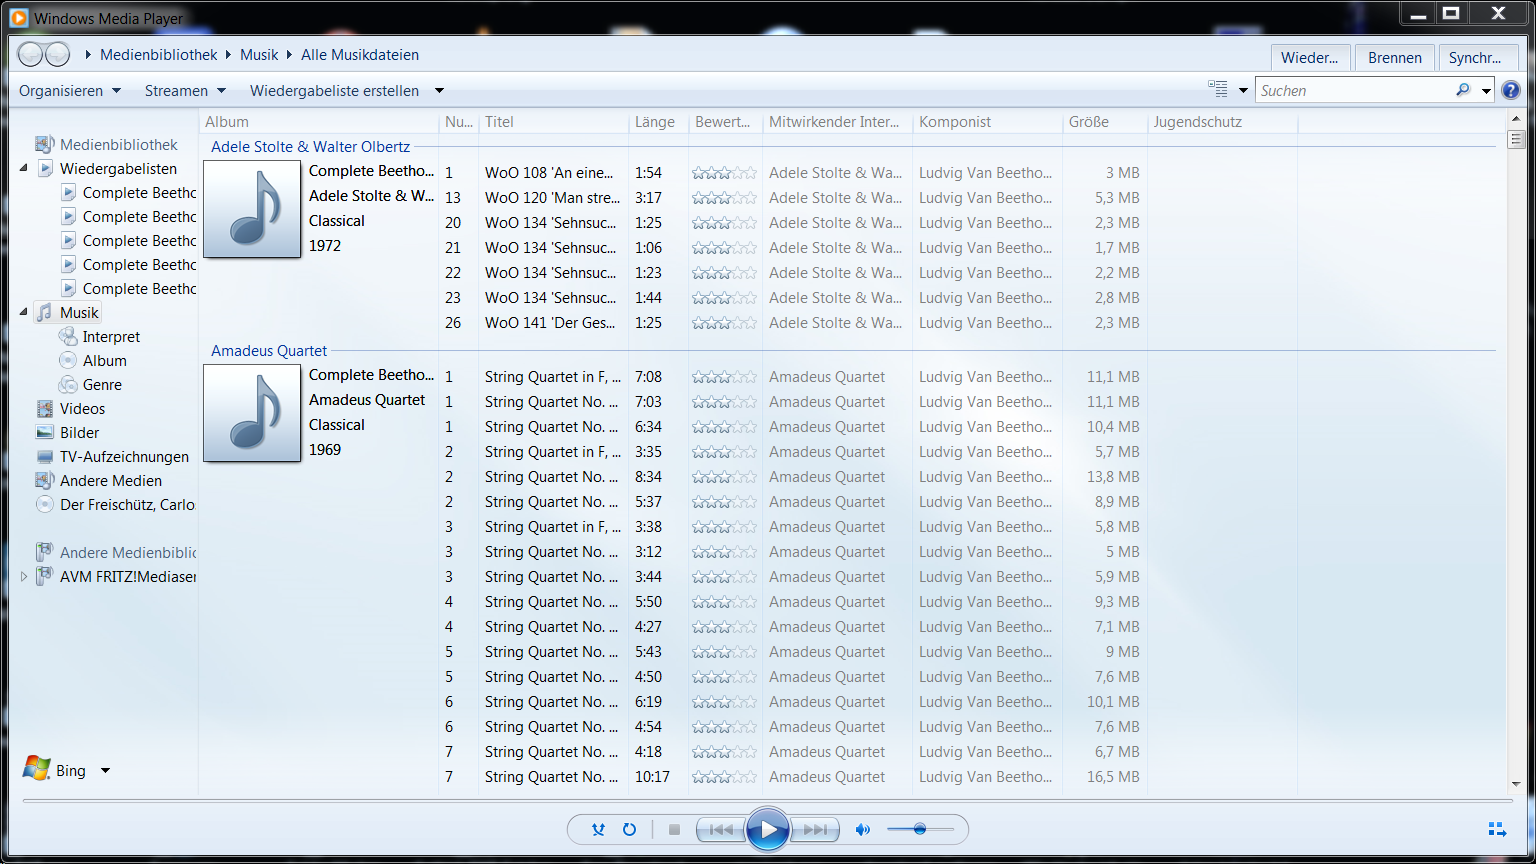
Task: Mute the volume speaker icon
Action: (862, 829)
